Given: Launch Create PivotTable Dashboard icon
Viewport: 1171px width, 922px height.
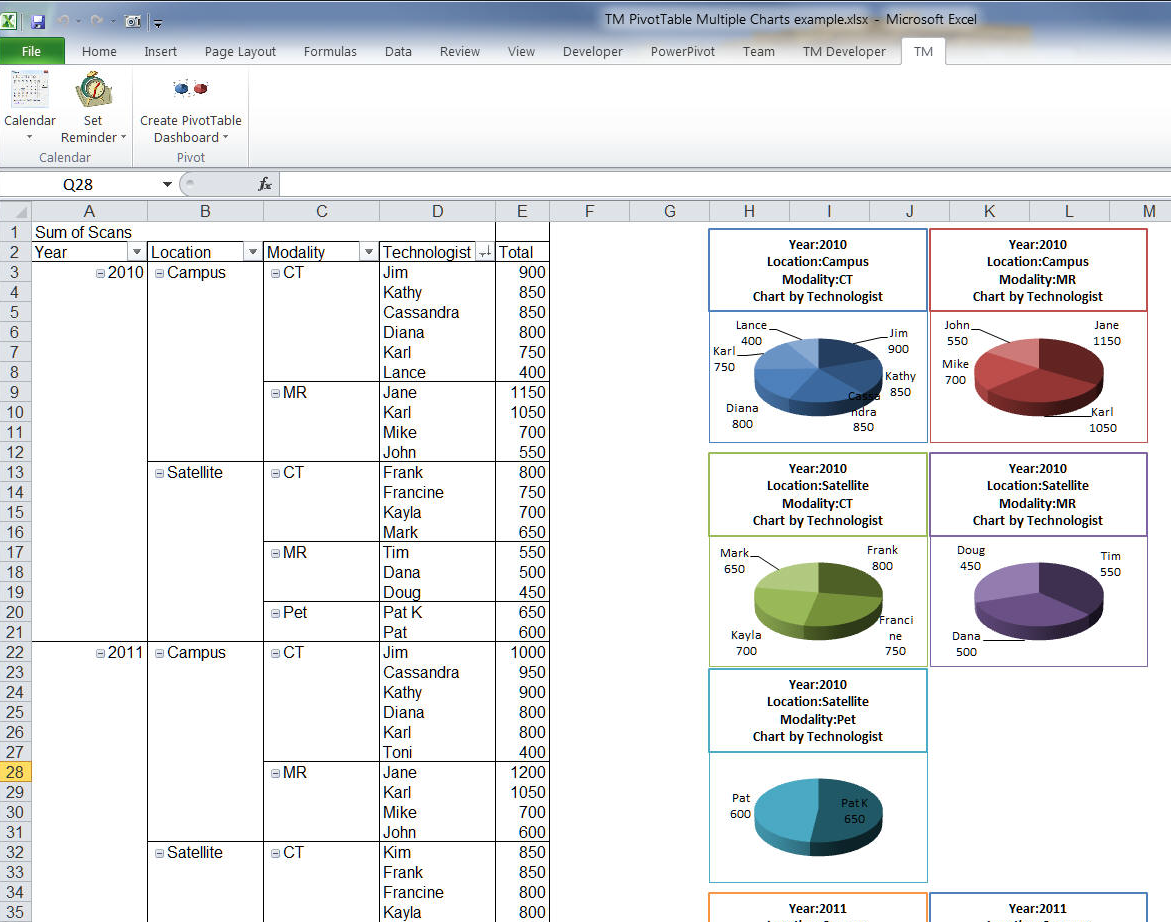Looking at the screenshot, I should (x=190, y=90).
